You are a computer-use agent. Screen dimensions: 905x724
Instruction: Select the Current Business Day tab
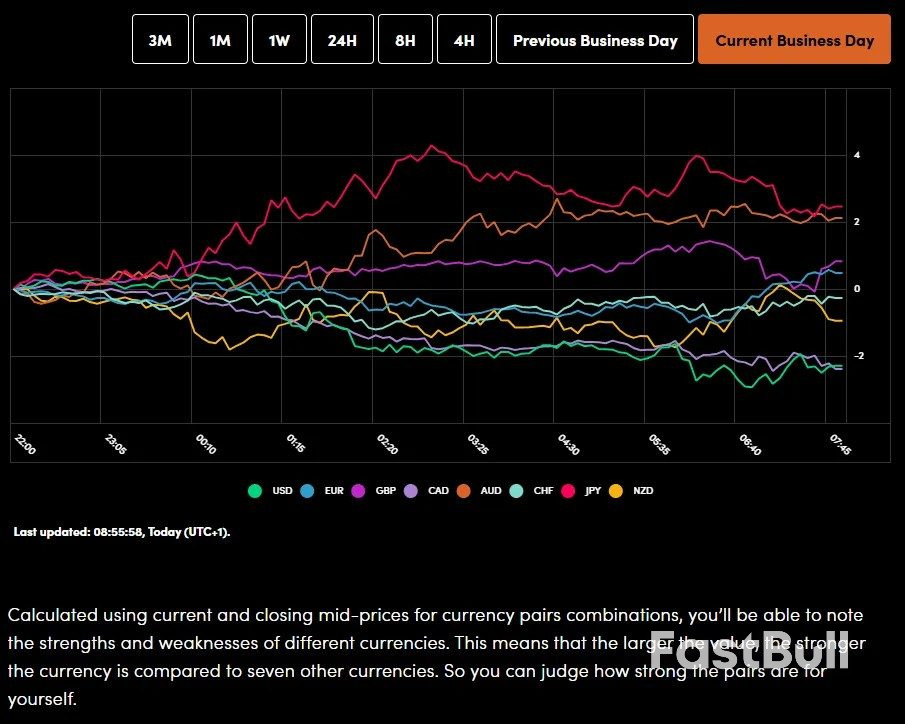[x=795, y=39]
